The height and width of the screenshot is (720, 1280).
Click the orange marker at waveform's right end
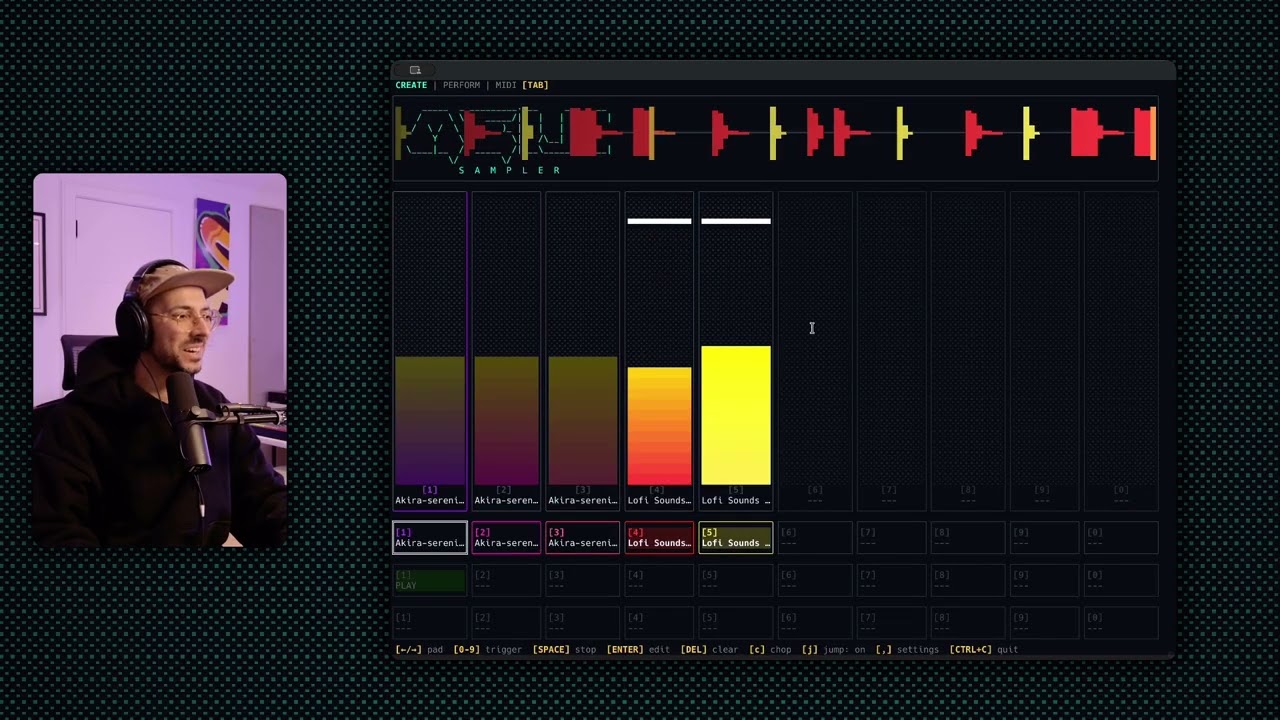(1153, 133)
